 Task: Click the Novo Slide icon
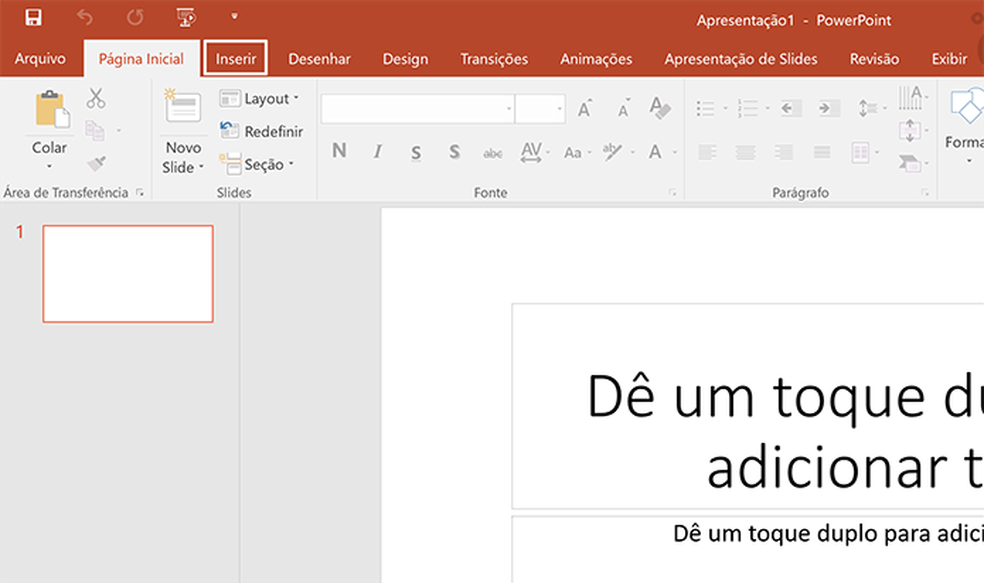183,106
